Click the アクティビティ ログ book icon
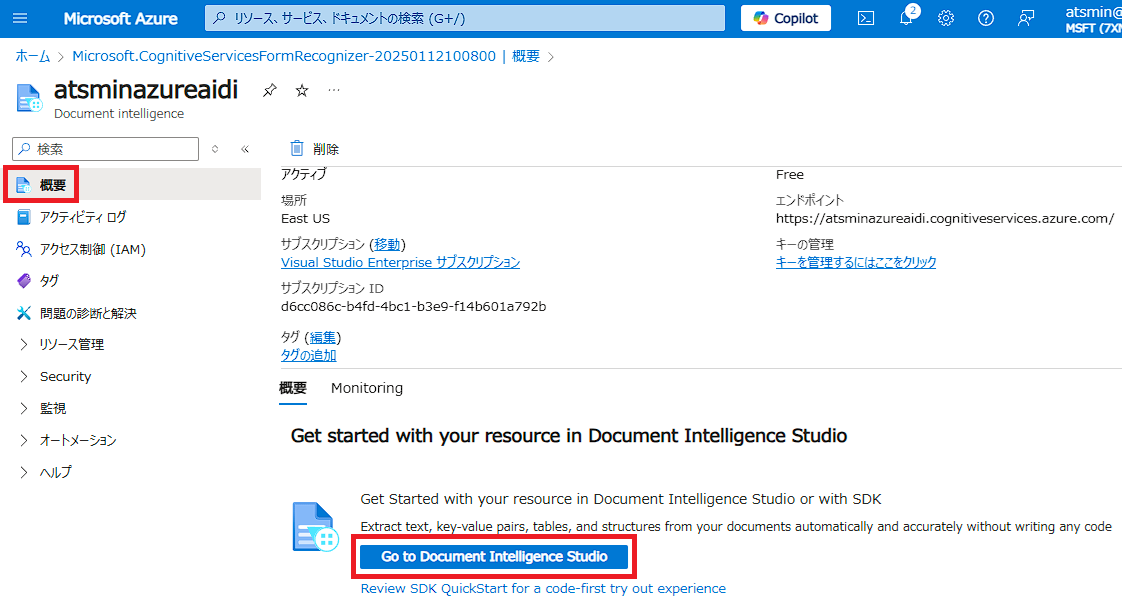The image size is (1122, 598). tap(24, 217)
